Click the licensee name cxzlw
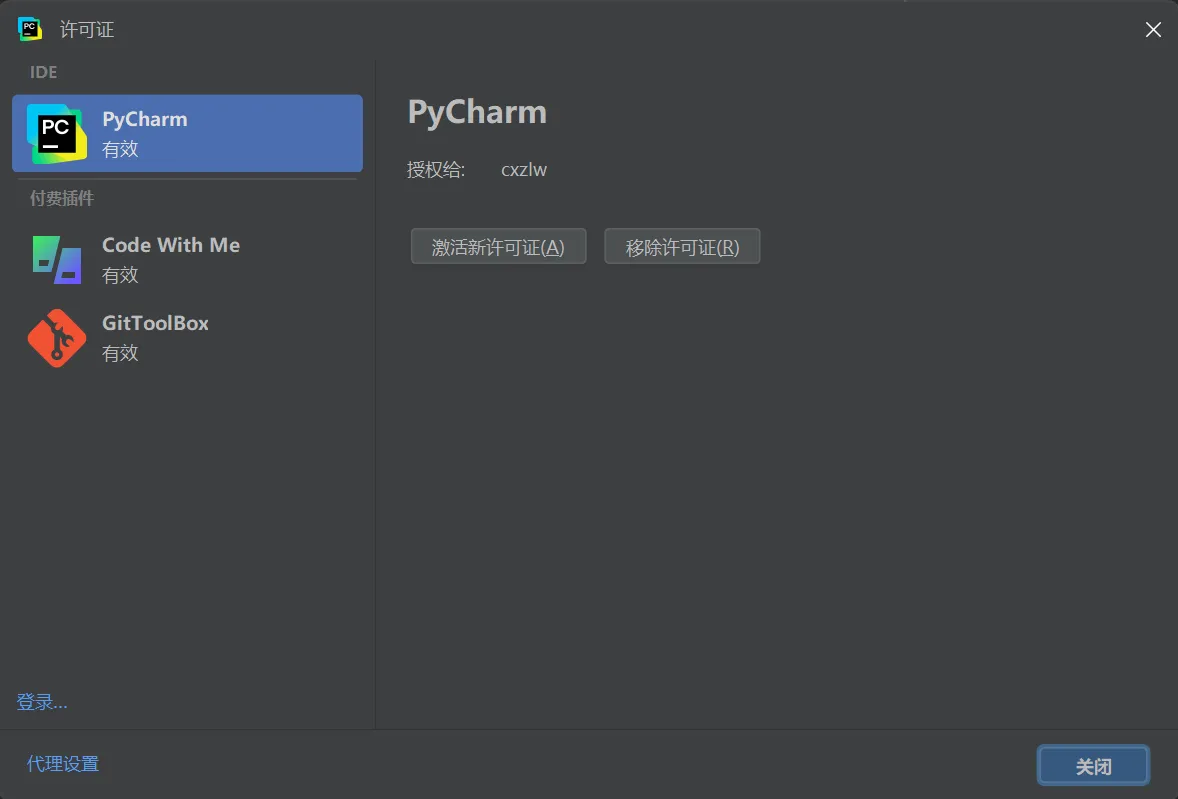This screenshot has height=799, width=1178. [x=524, y=170]
